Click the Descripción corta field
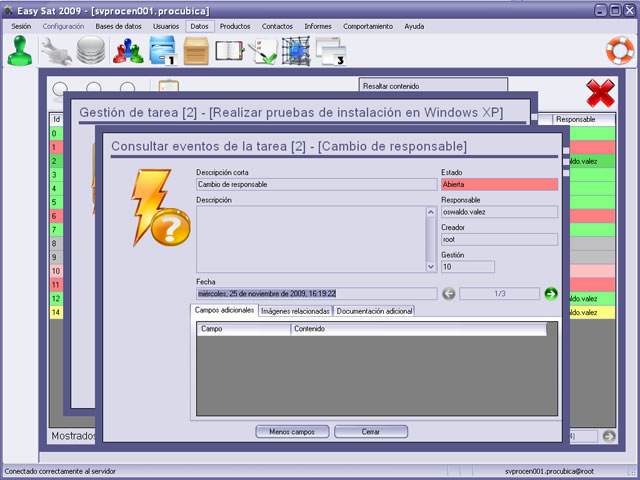The width and height of the screenshot is (640, 480). (x=317, y=184)
